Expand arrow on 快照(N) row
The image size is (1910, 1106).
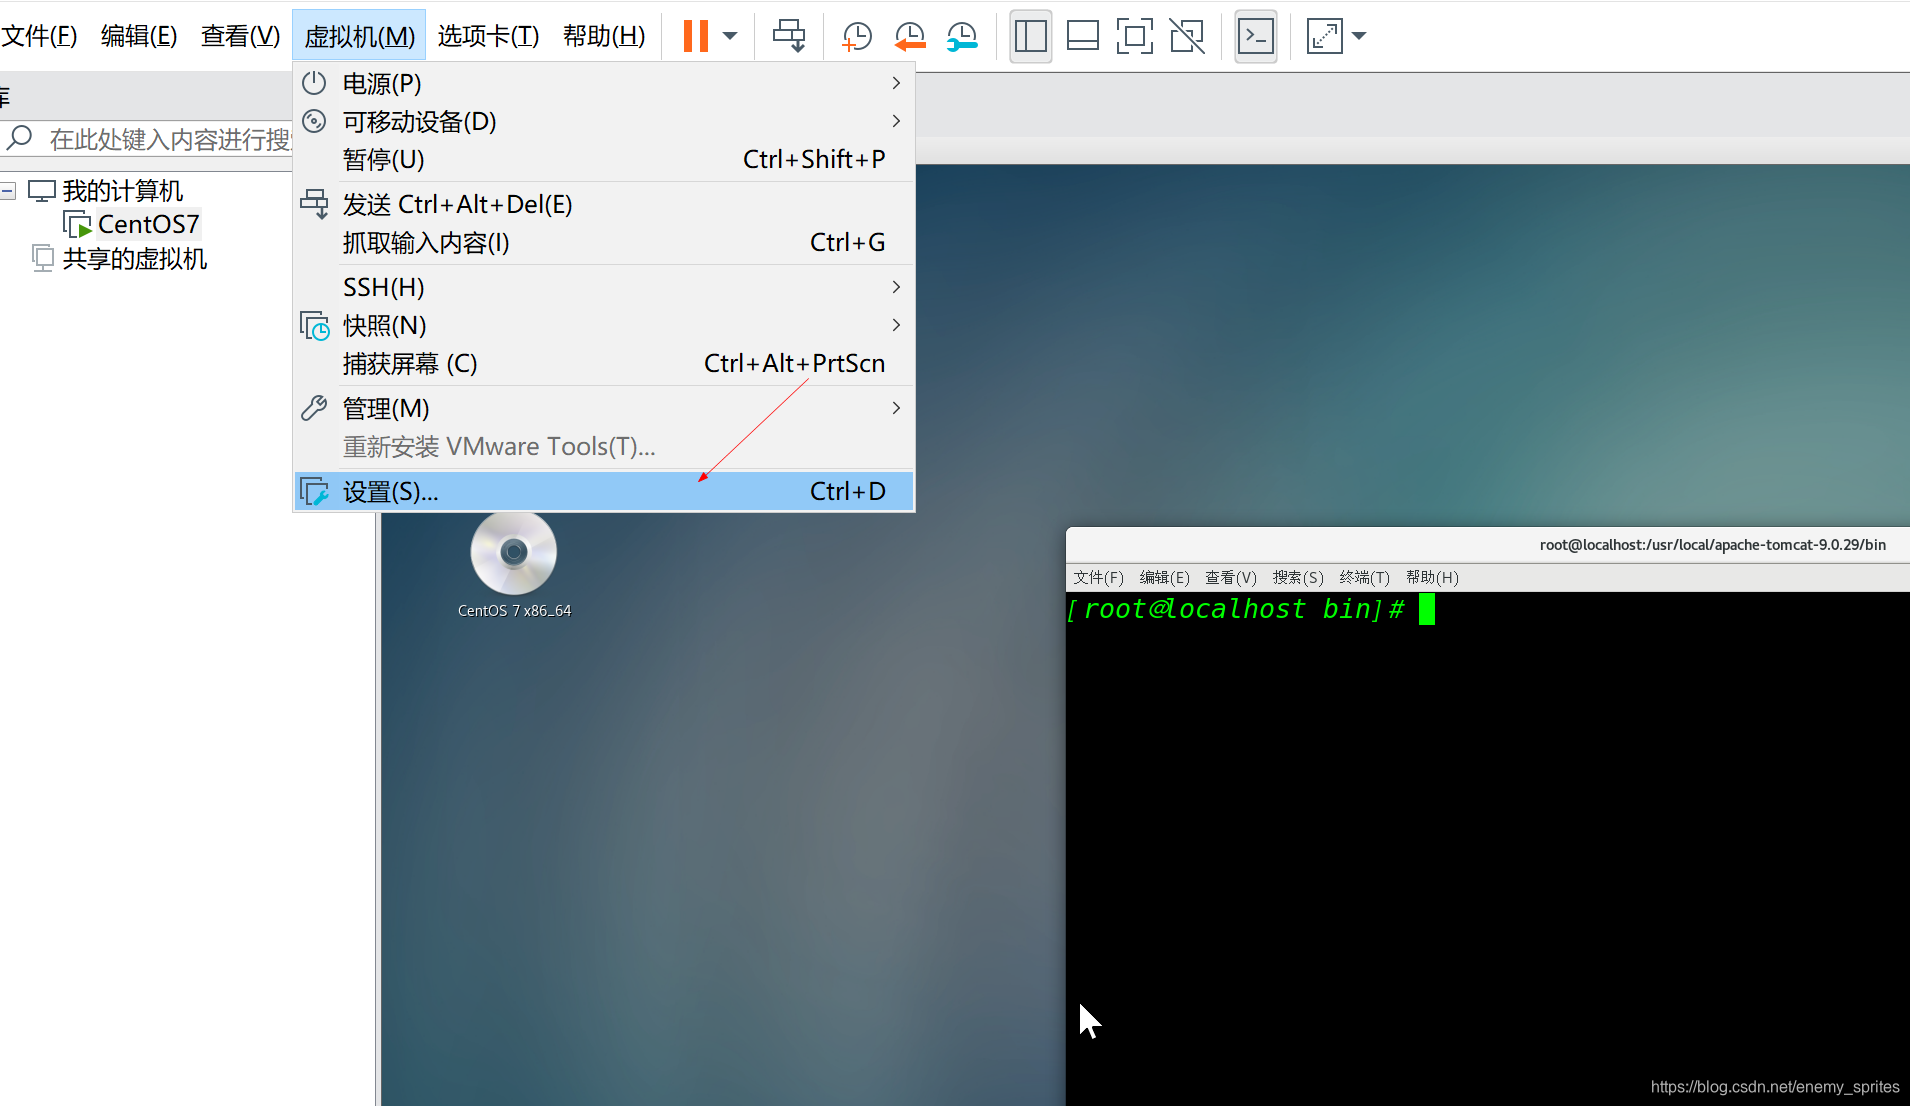coord(896,325)
